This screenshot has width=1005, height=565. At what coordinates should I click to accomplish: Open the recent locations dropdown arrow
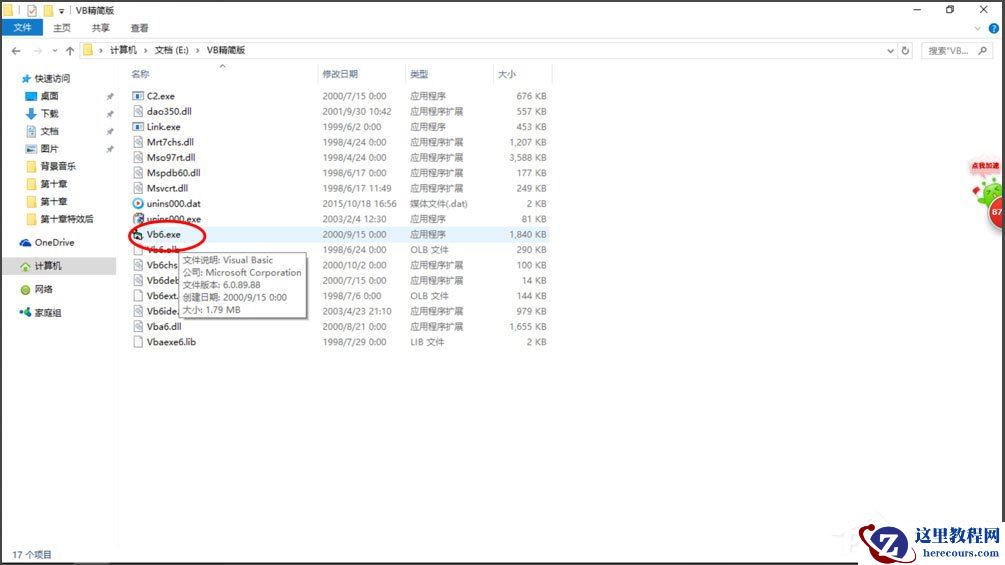point(54,51)
